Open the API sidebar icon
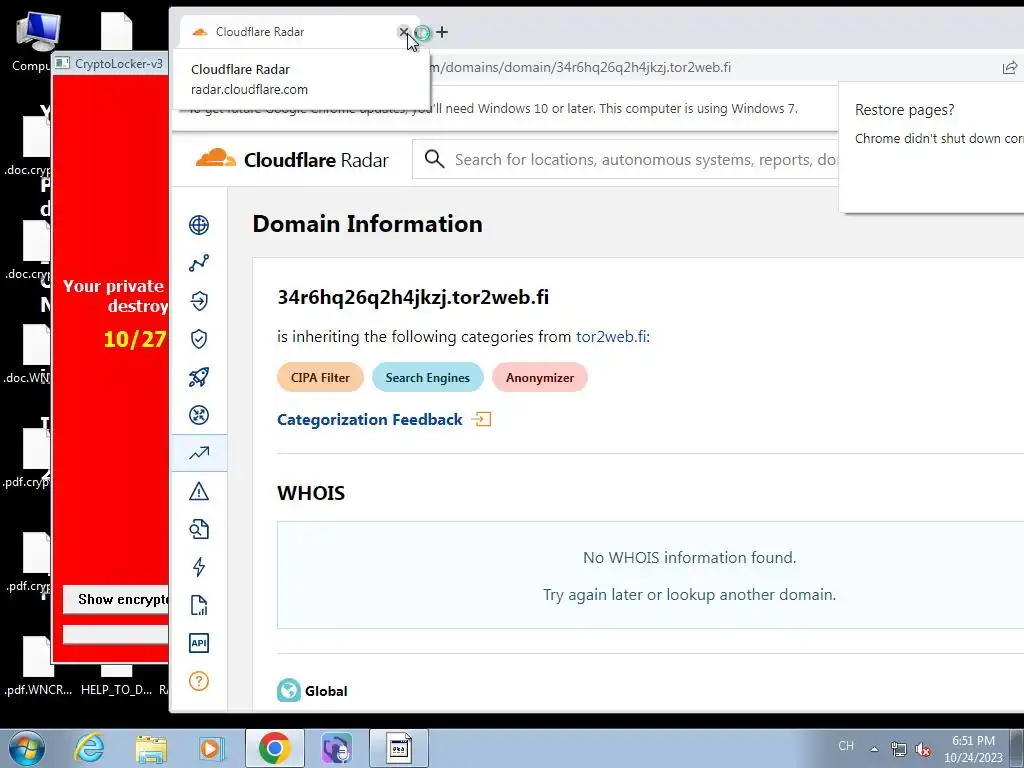The height and width of the screenshot is (768, 1024). [199, 643]
